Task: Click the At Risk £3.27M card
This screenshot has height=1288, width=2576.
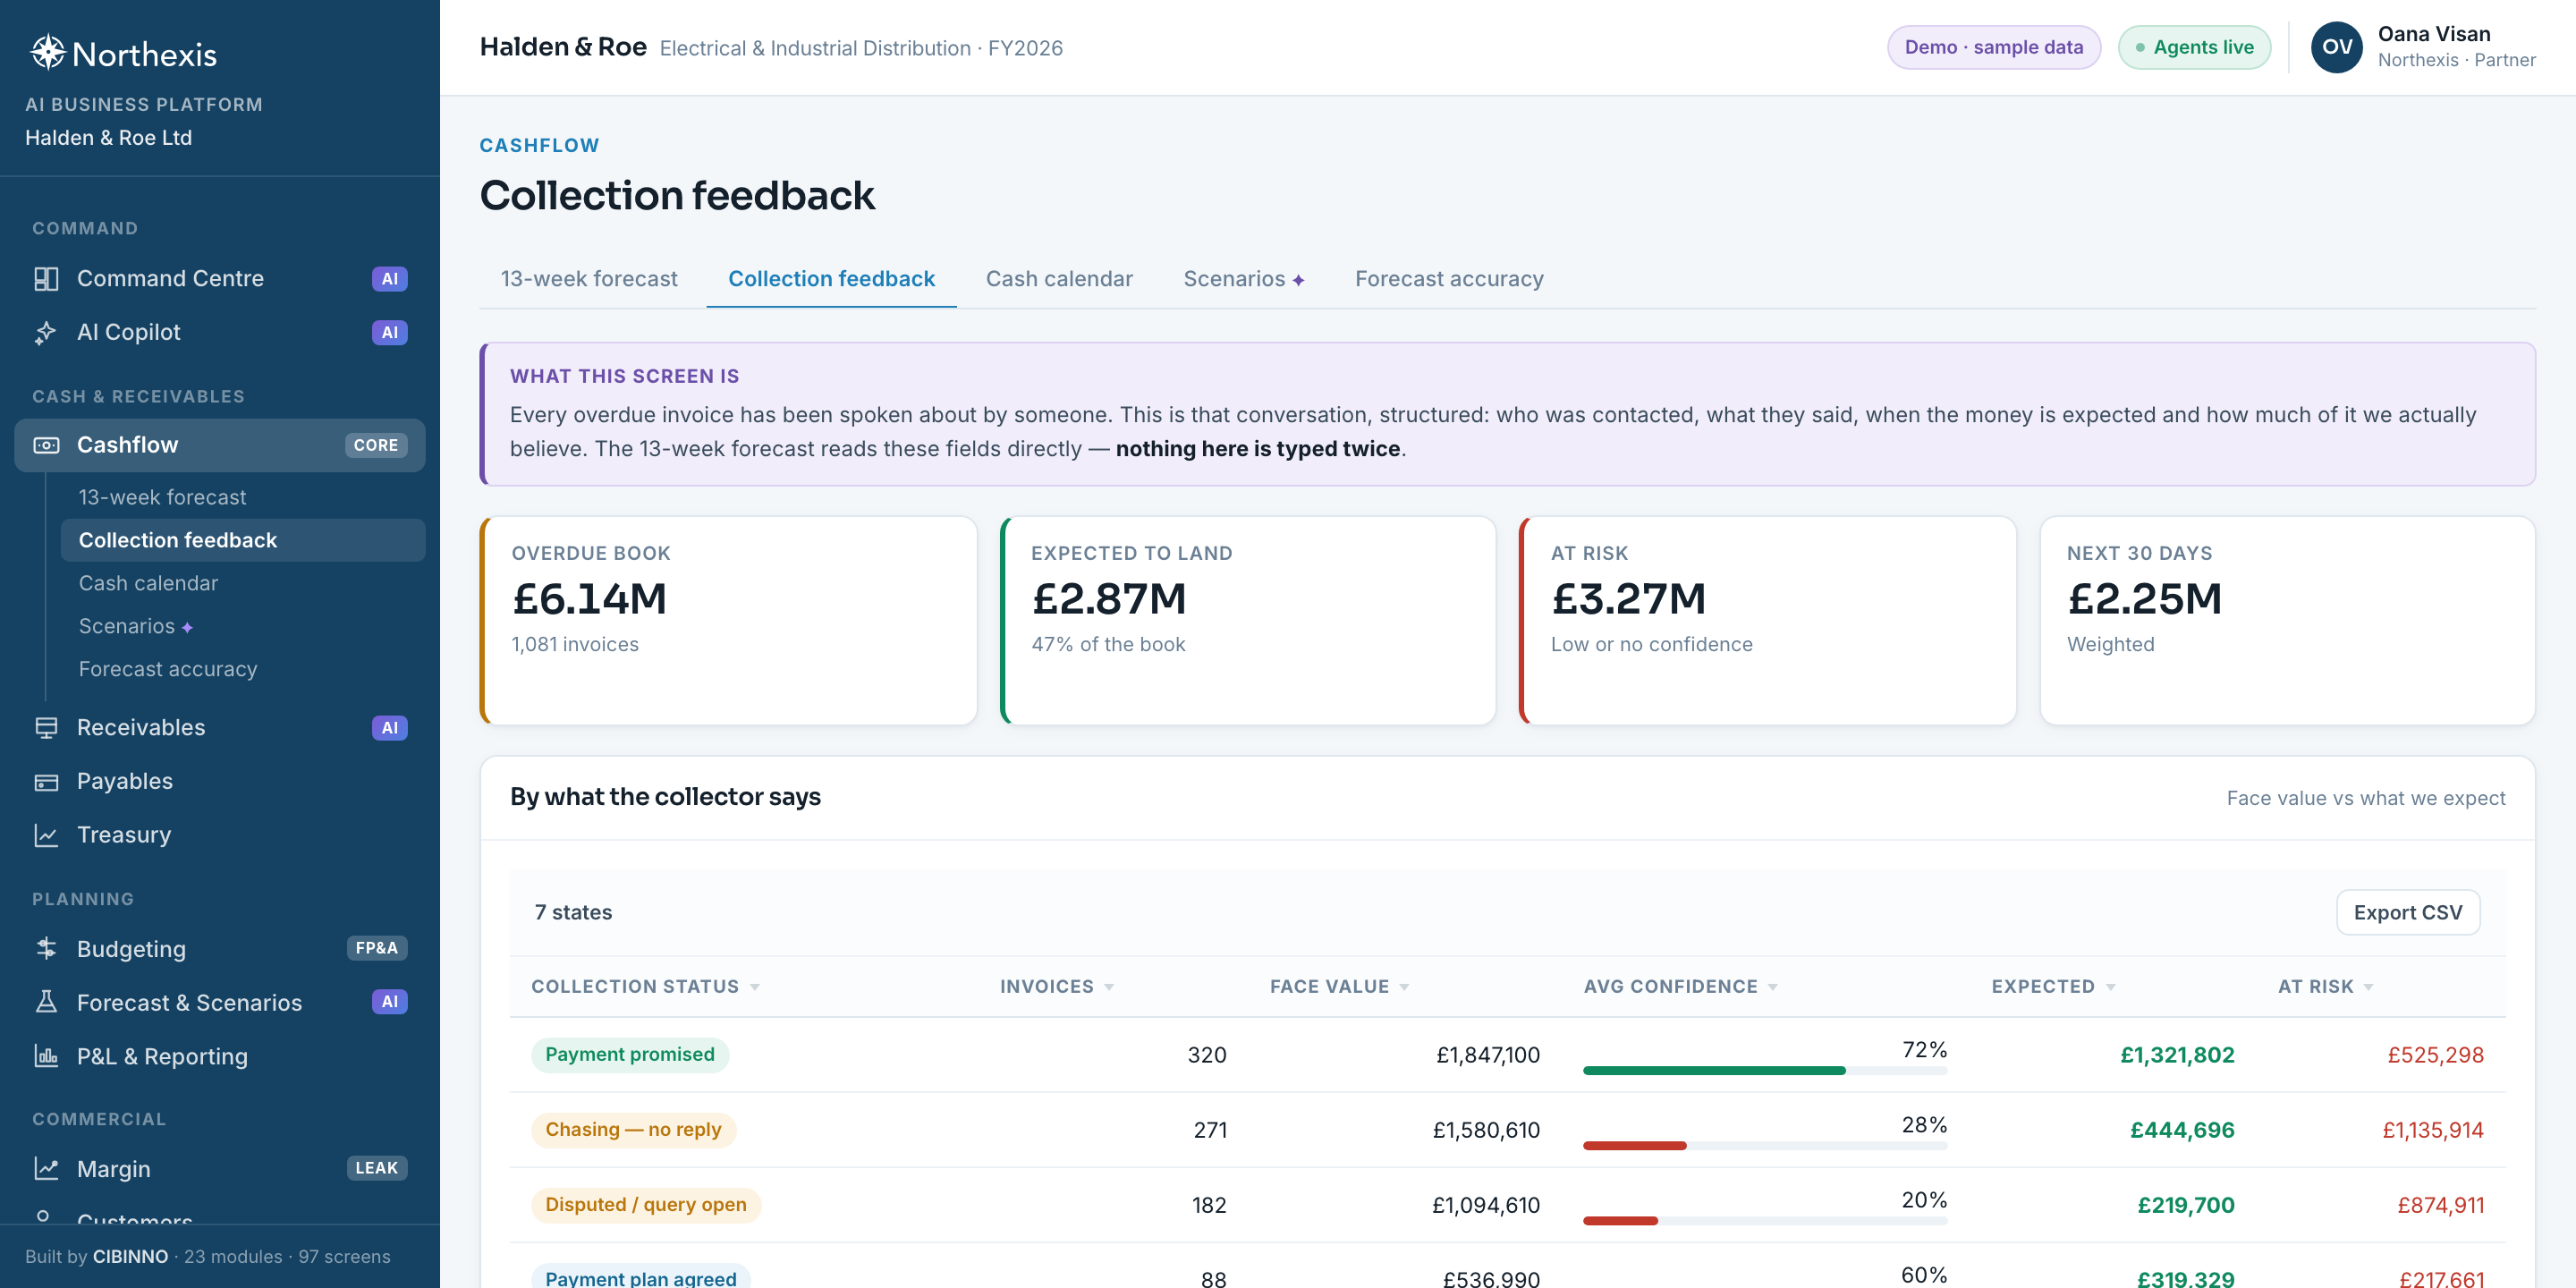Action: click(x=1767, y=620)
